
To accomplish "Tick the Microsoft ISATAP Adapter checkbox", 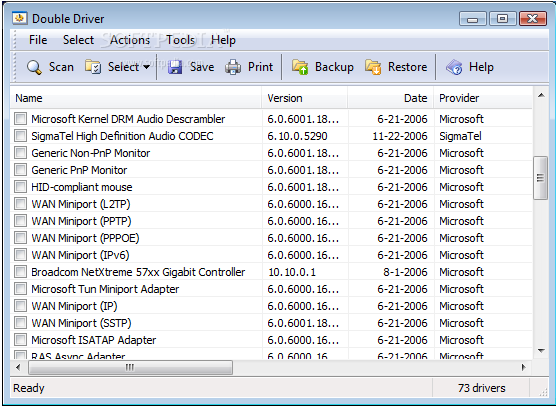I will tap(20, 340).
